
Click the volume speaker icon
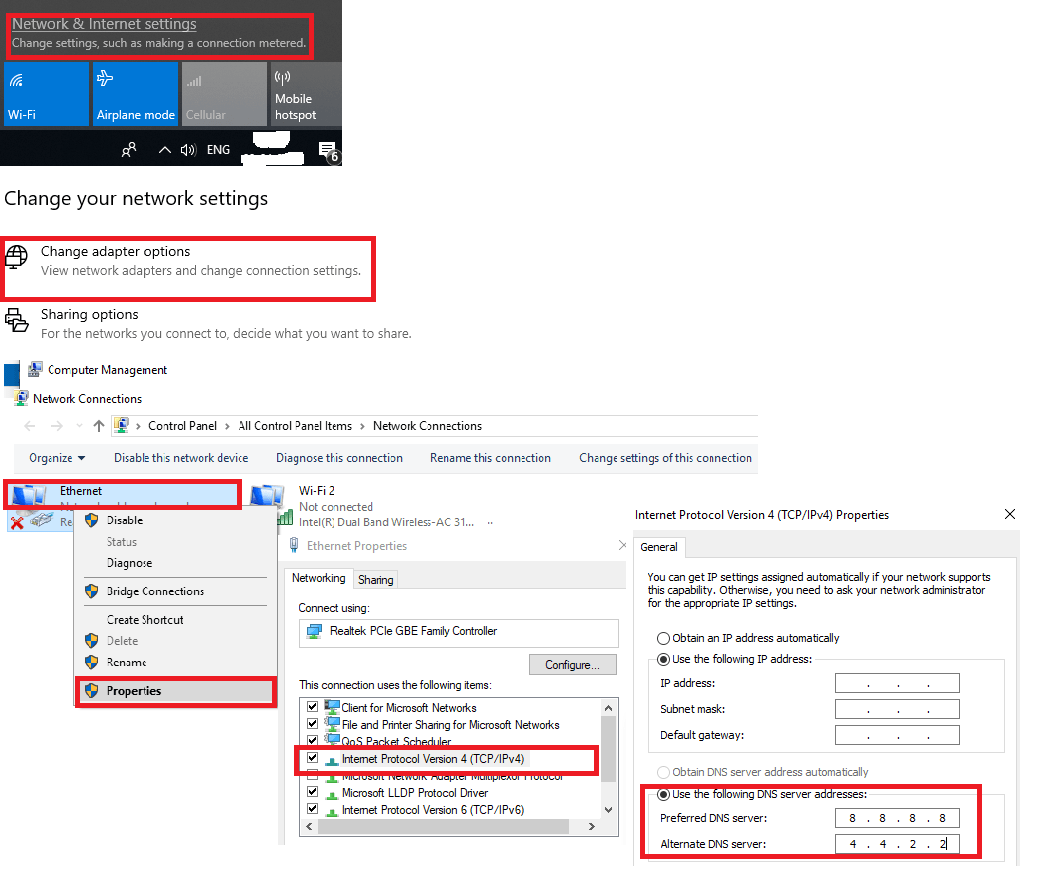click(x=188, y=150)
